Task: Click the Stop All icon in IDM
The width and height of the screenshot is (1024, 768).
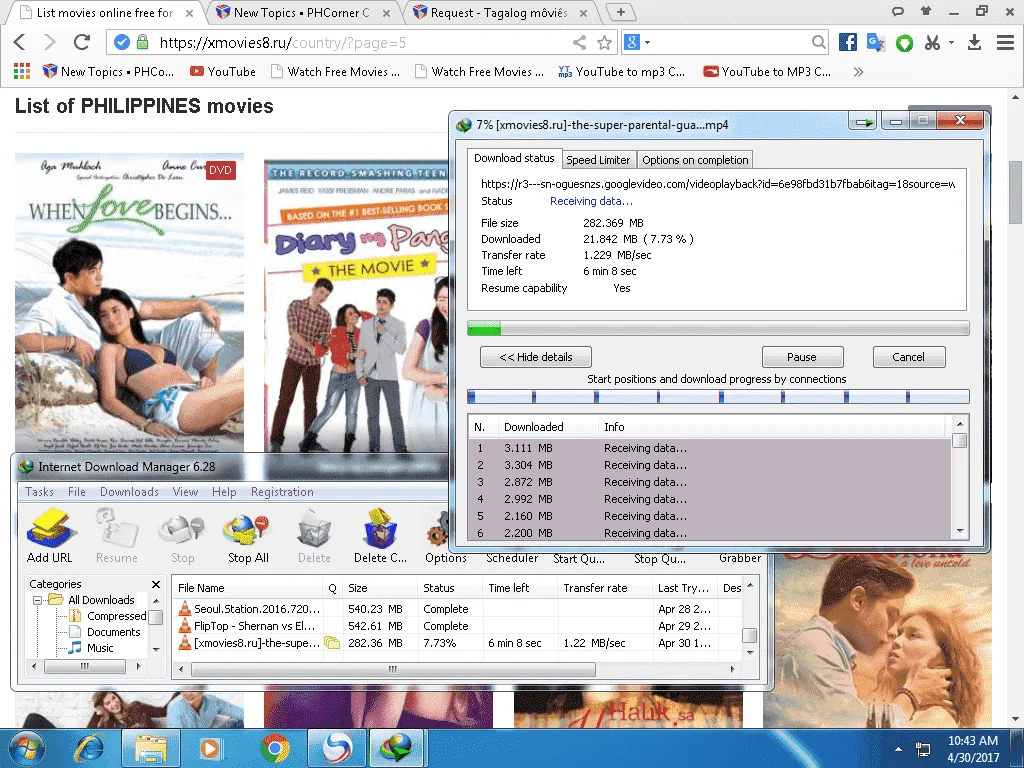Action: 248,537
